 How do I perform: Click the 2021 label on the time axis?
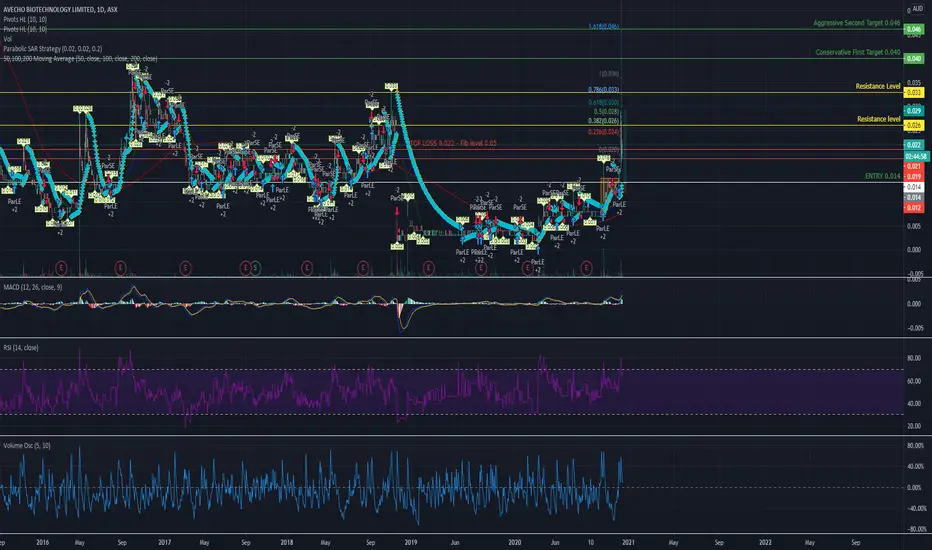click(628, 542)
